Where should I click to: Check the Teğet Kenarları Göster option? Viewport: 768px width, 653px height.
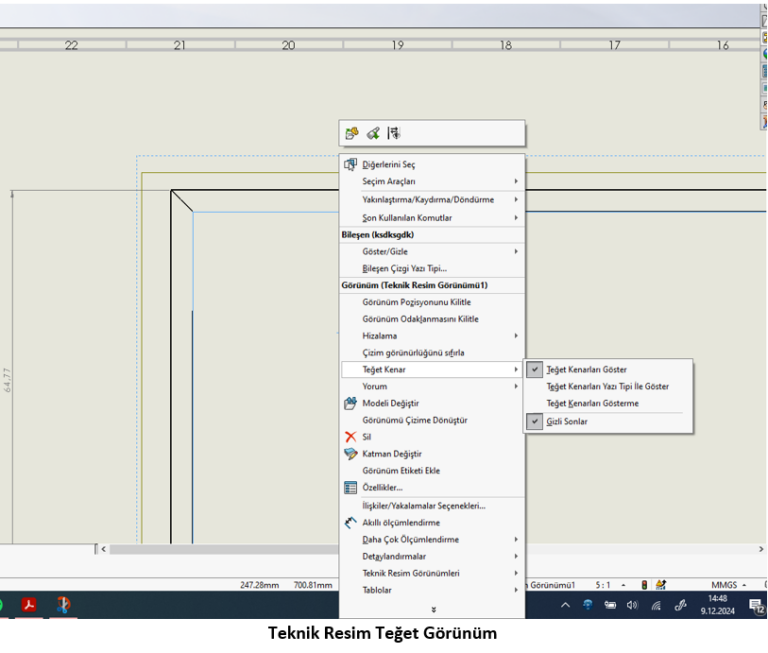click(x=587, y=369)
